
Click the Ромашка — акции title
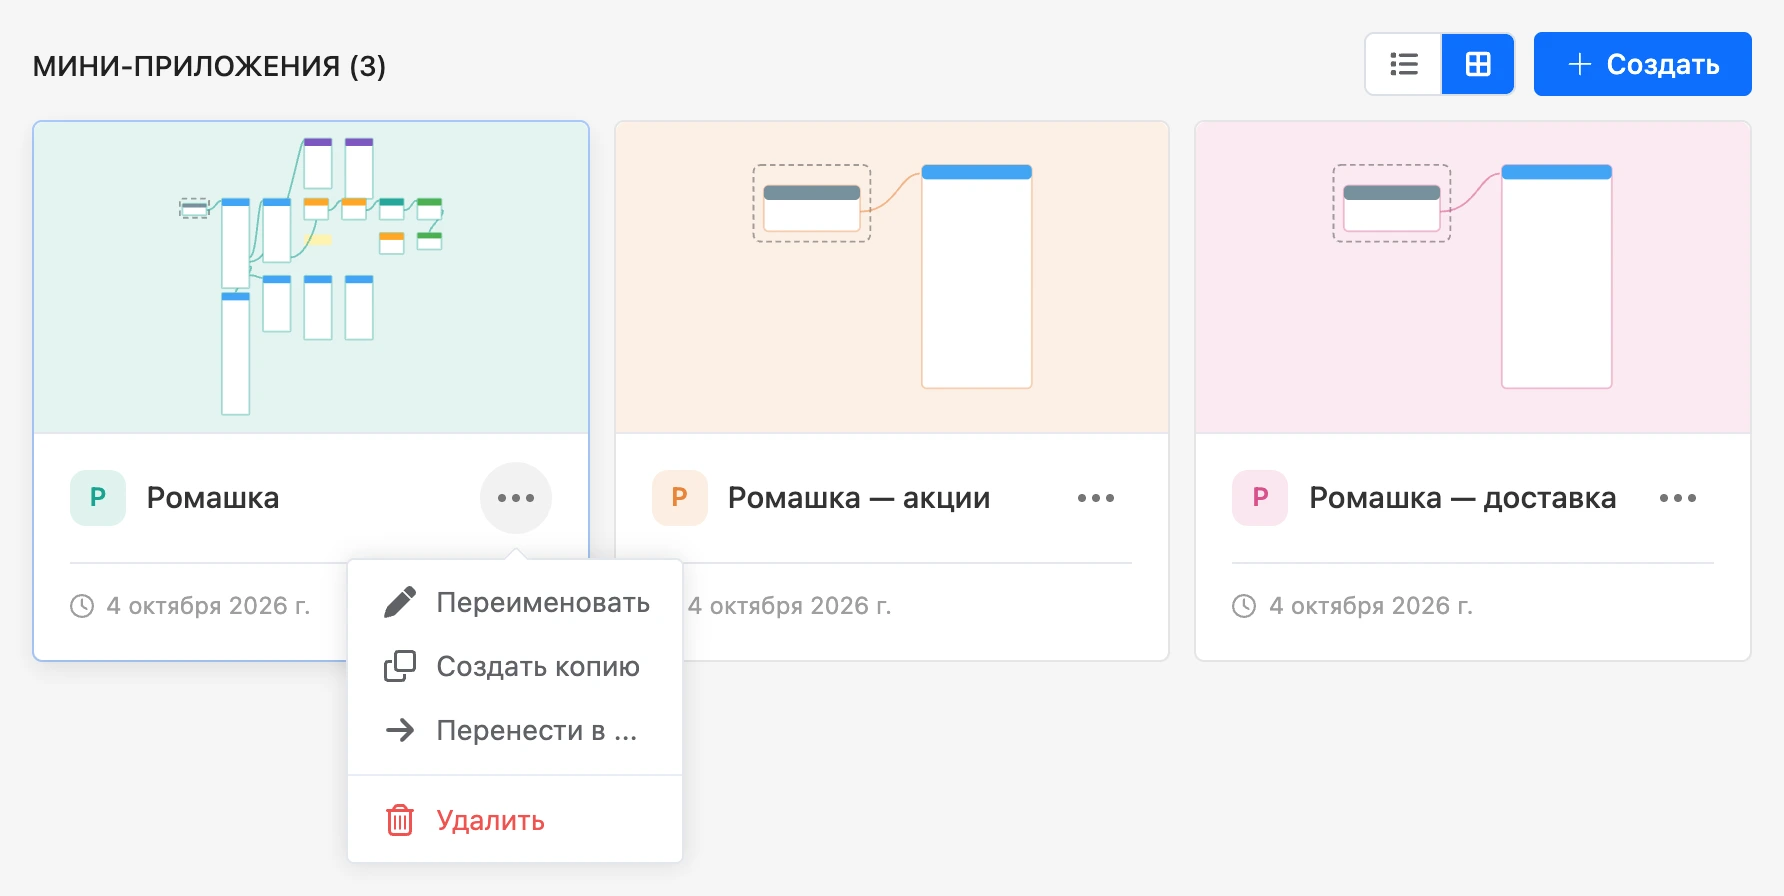point(859,498)
